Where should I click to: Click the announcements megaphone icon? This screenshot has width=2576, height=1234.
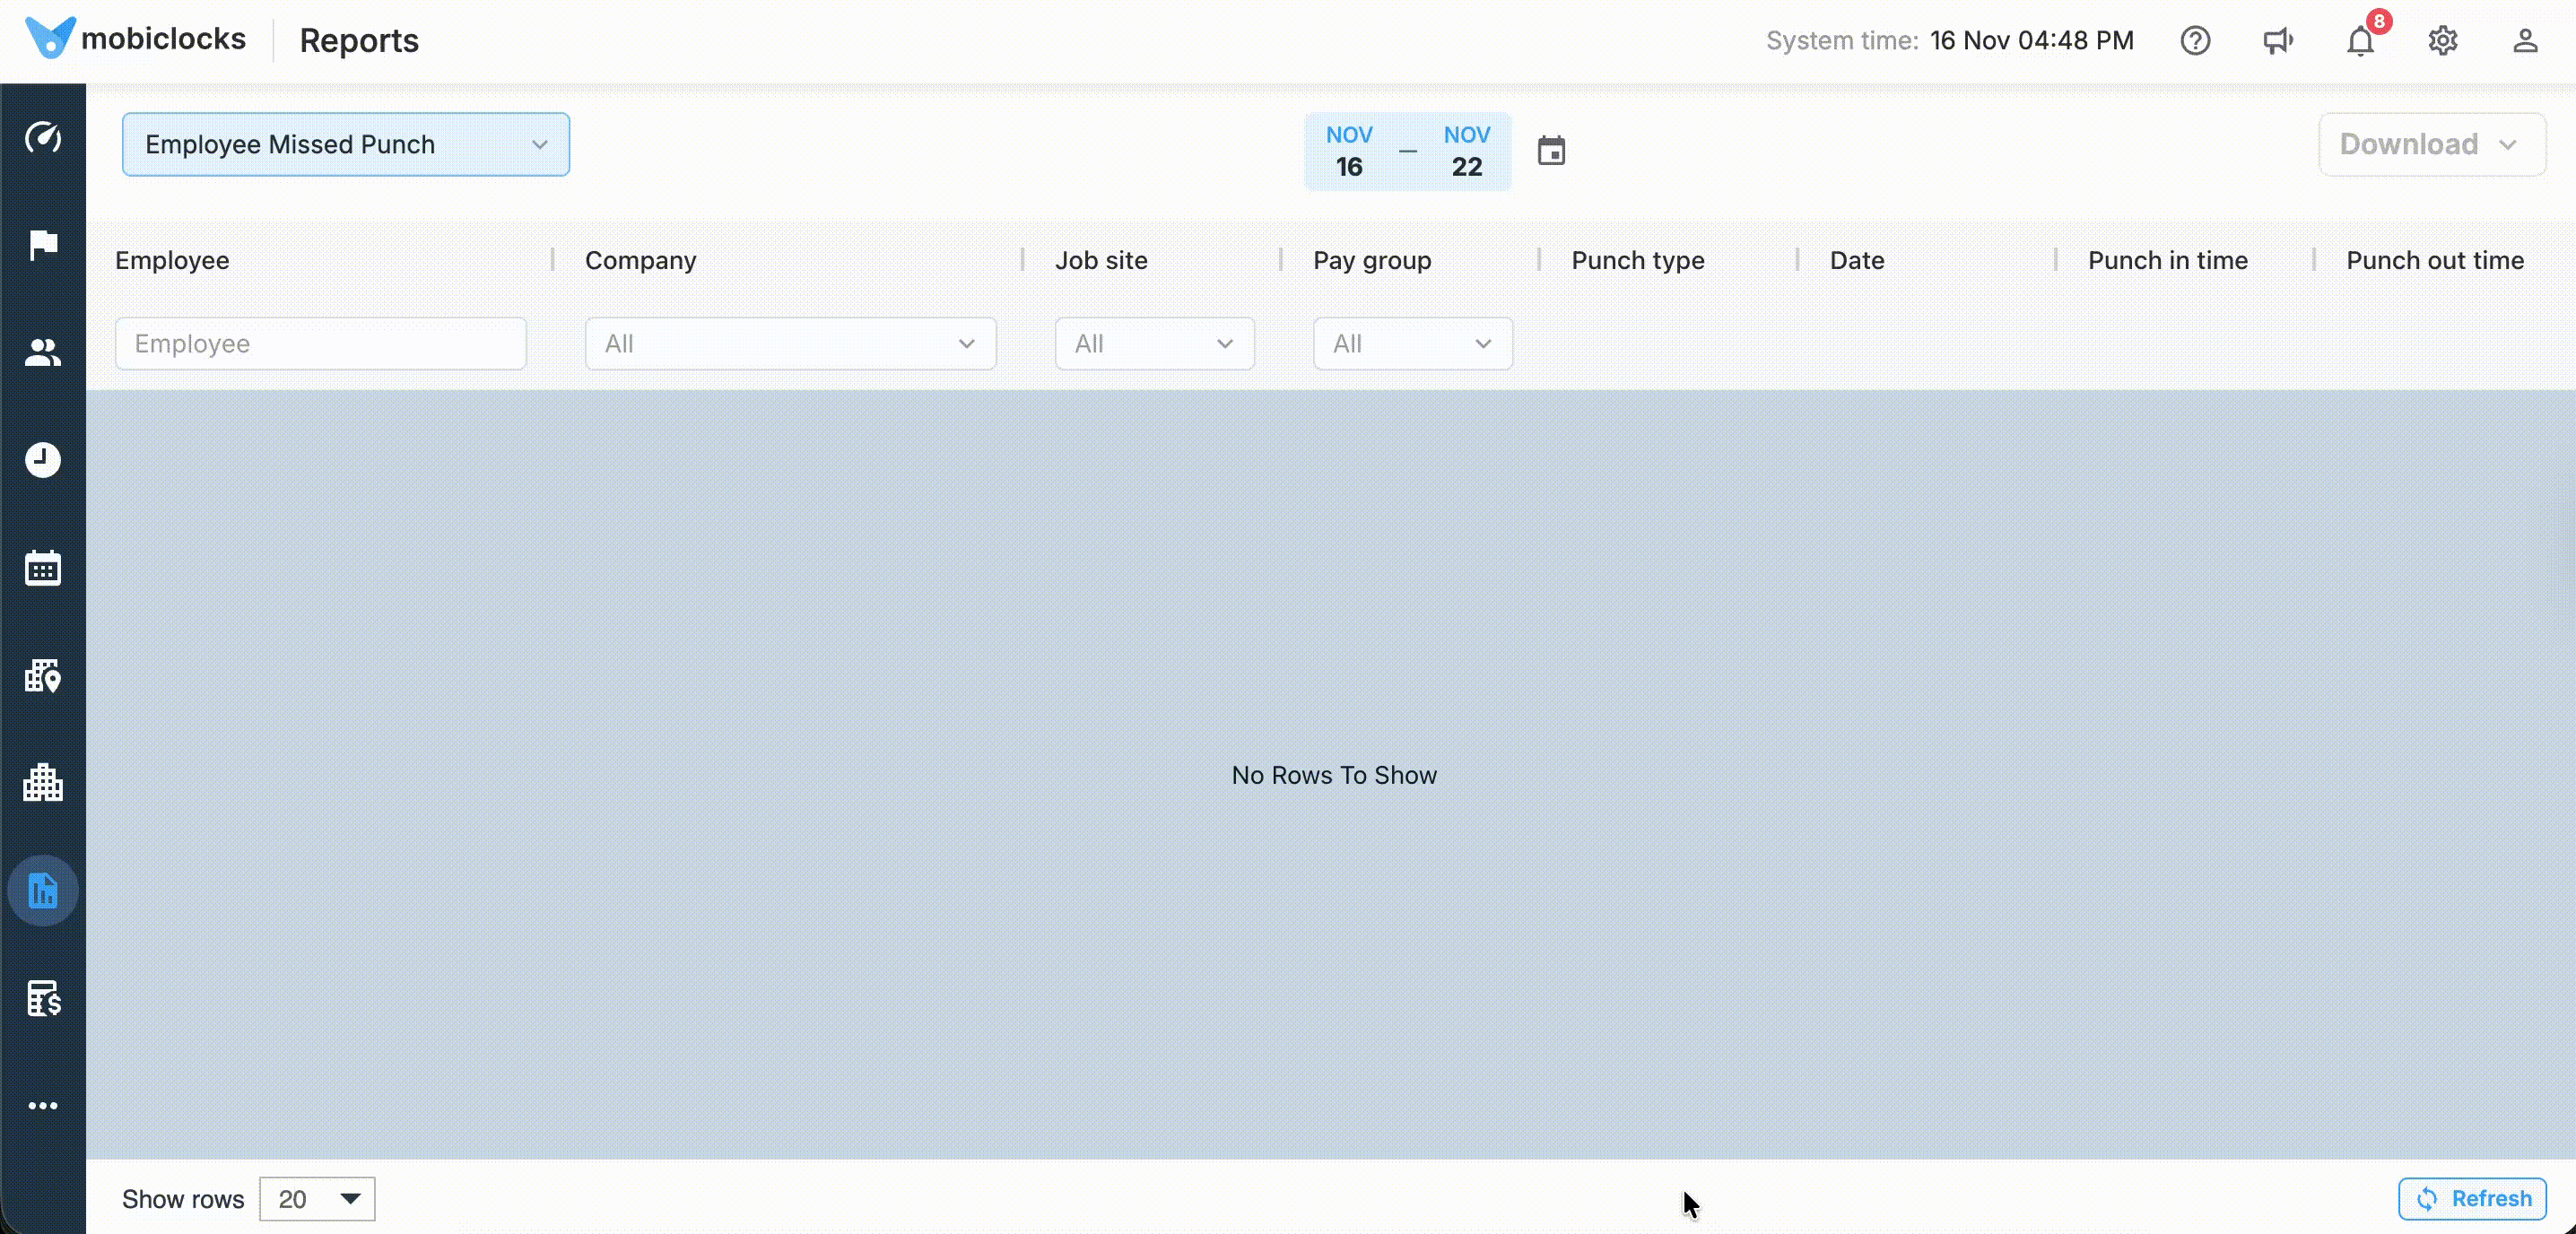[x=2277, y=41]
